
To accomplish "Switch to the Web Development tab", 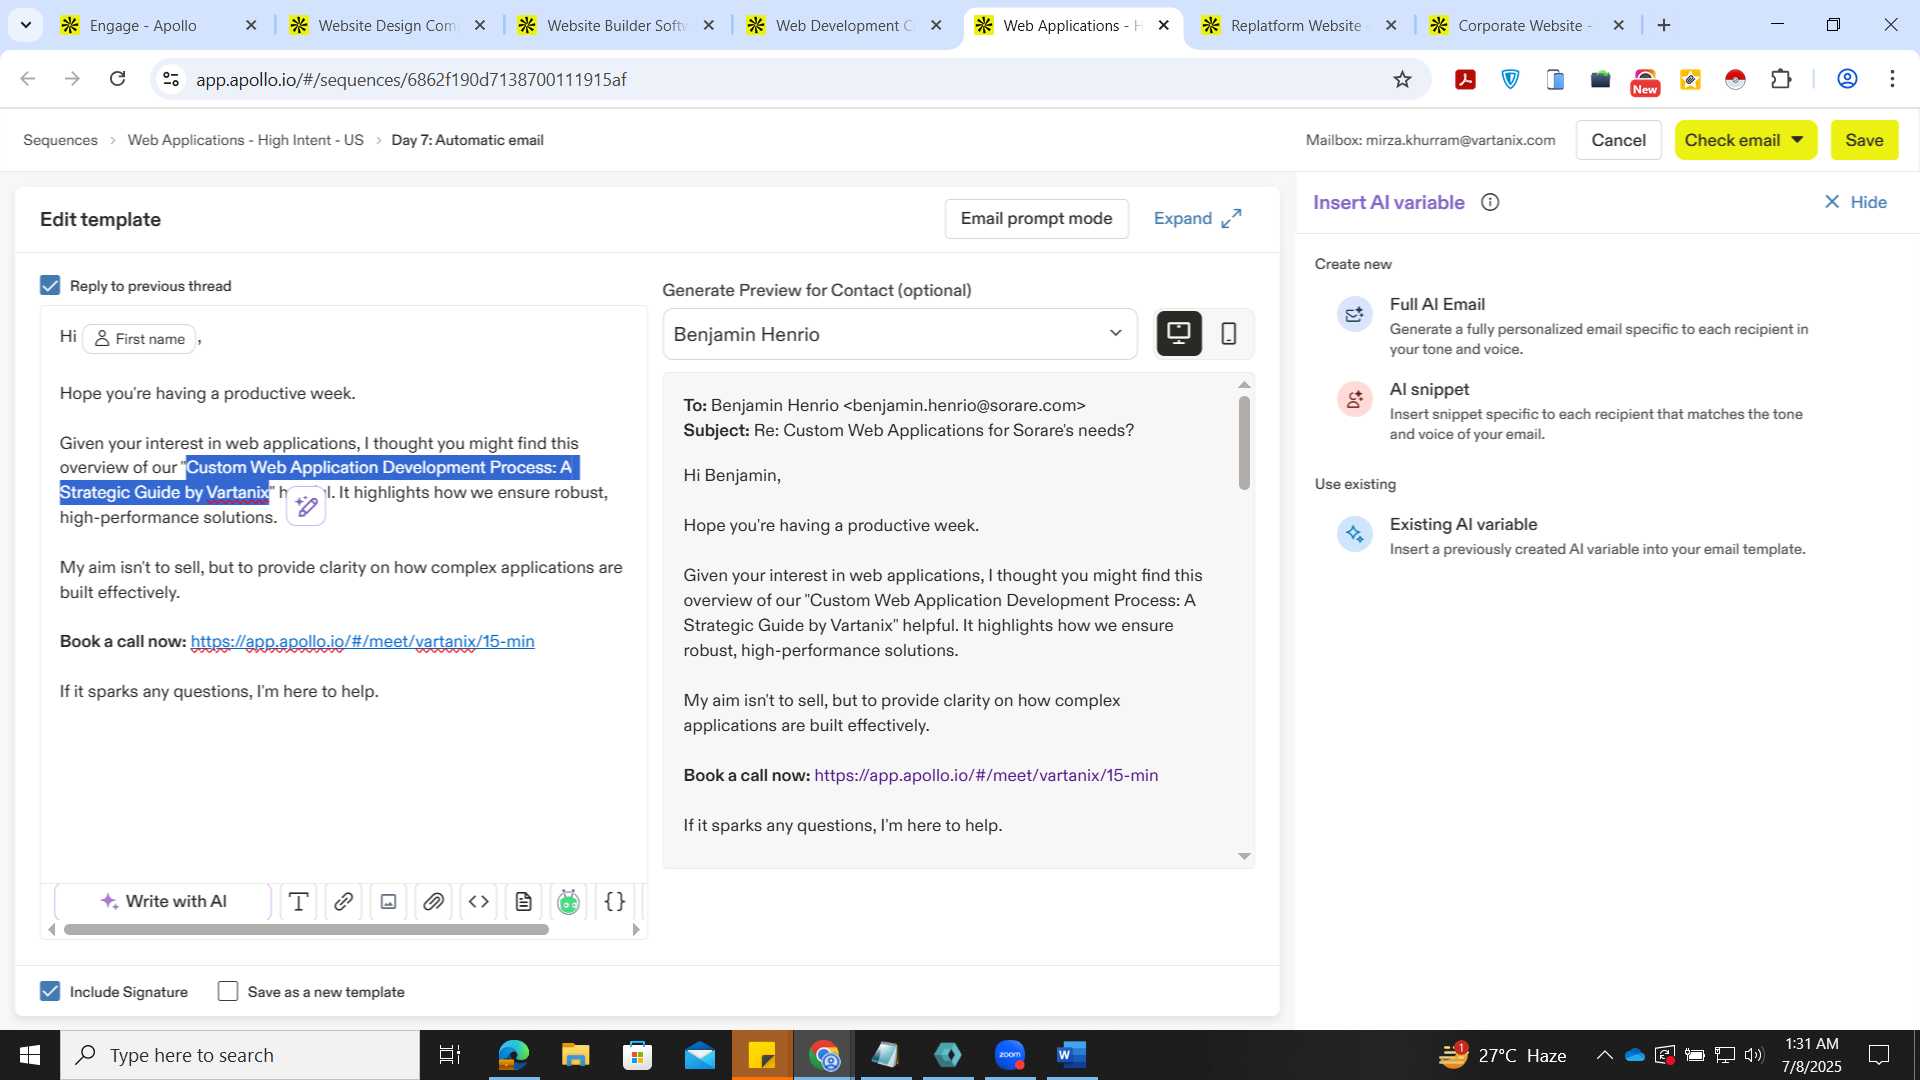I will pos(843,25).
